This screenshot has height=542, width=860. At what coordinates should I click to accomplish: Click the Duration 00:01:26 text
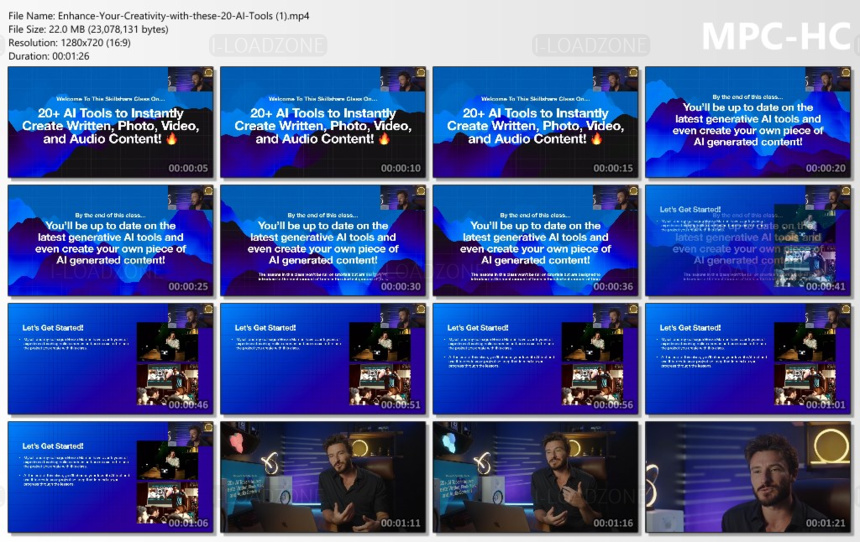tap(48, 56)
